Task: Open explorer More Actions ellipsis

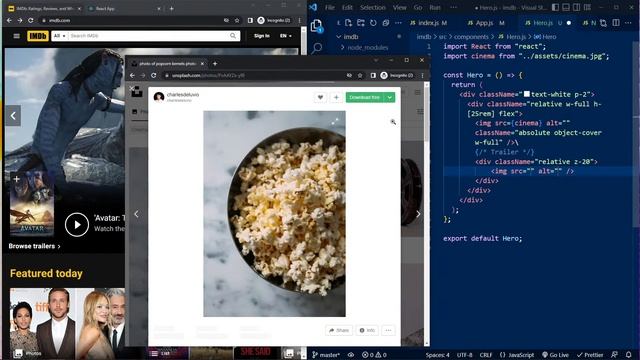Action: (398, 23)
